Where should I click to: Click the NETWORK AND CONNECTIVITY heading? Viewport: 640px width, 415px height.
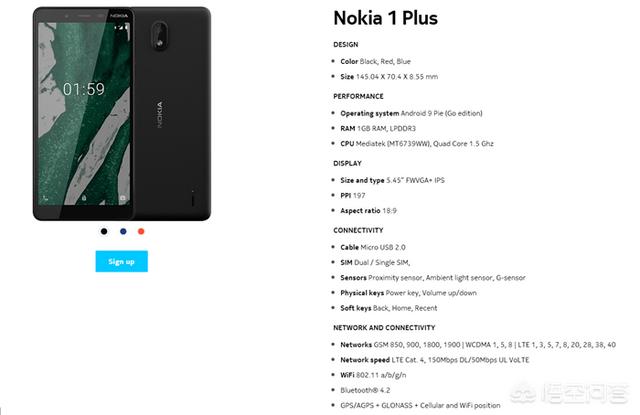pos(384,328)
